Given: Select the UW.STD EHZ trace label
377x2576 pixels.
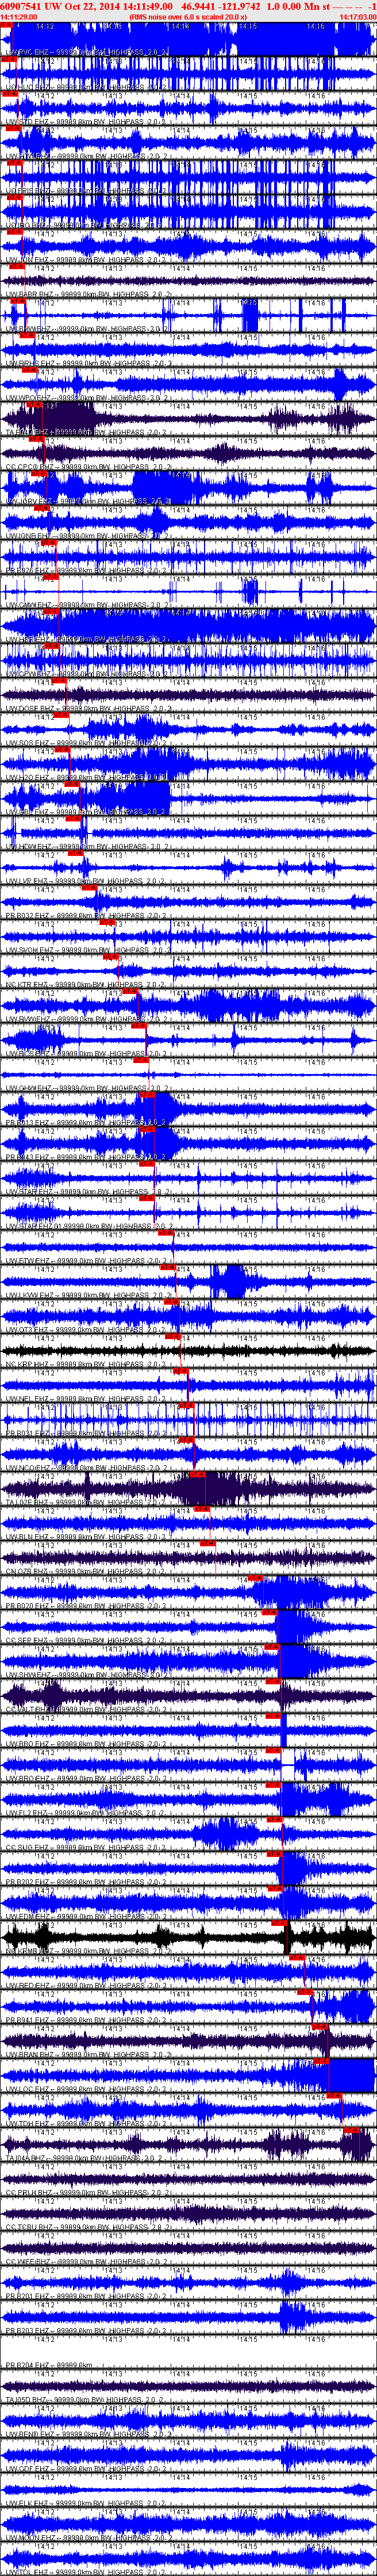Looking at the screenshot, I should coord(88,123).
